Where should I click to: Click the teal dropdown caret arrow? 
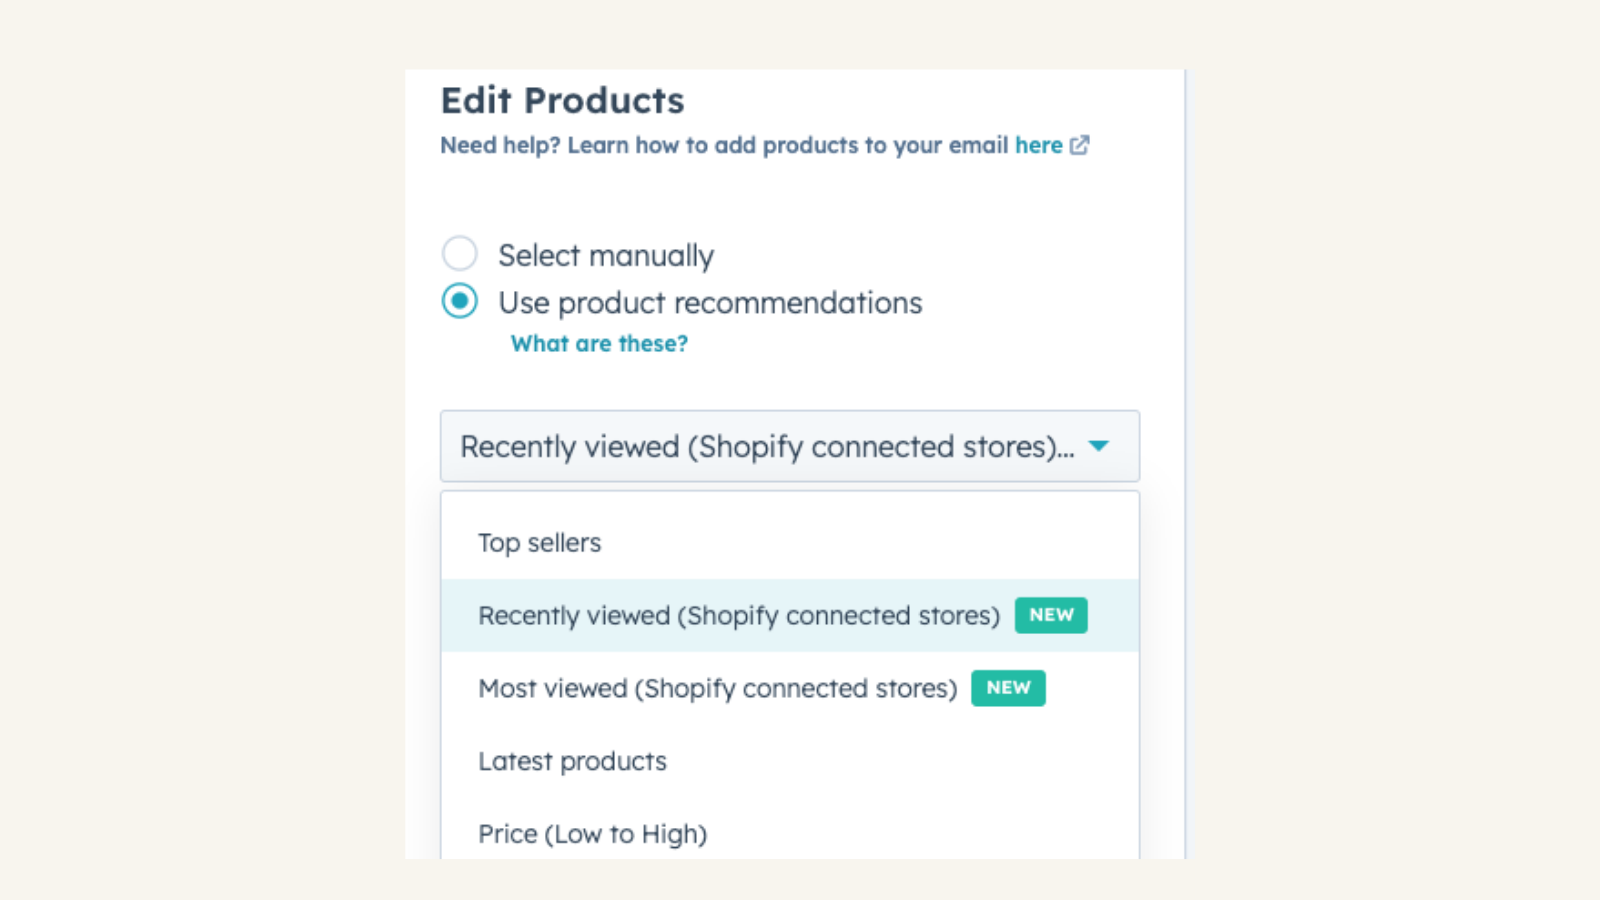(x=1099, y=447)
